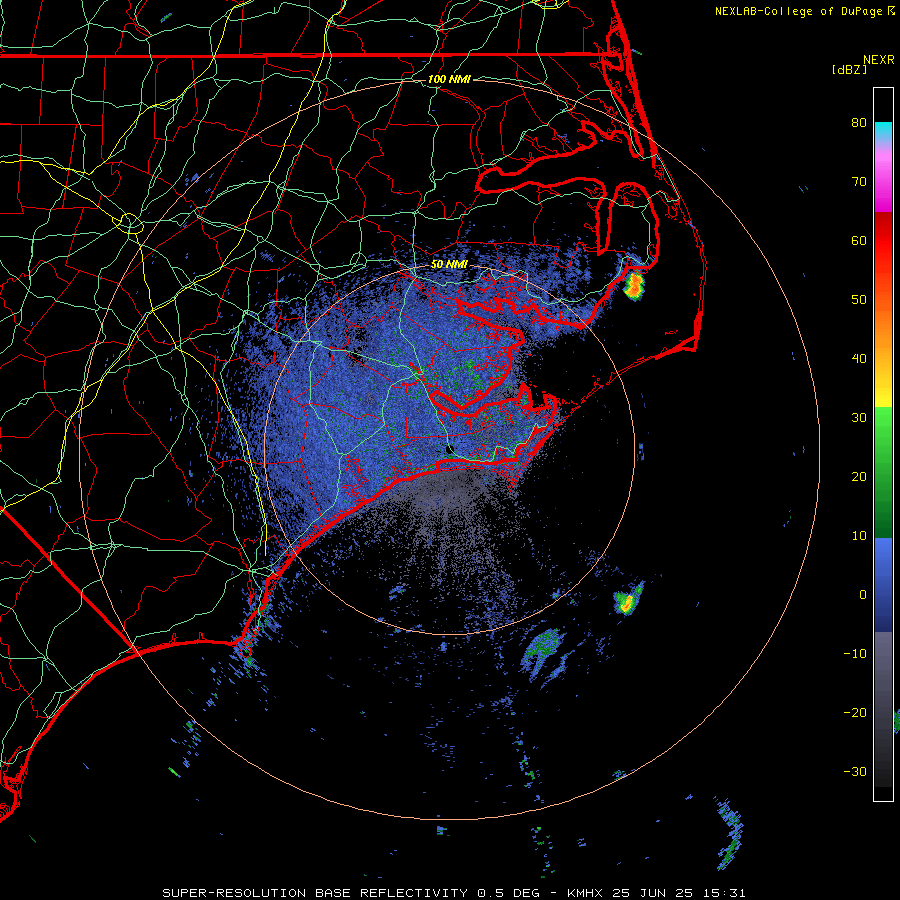Click the -10 value on the dBZ scale
The width and height of the screenshot is (900, 900).
(x=855, y=653)
